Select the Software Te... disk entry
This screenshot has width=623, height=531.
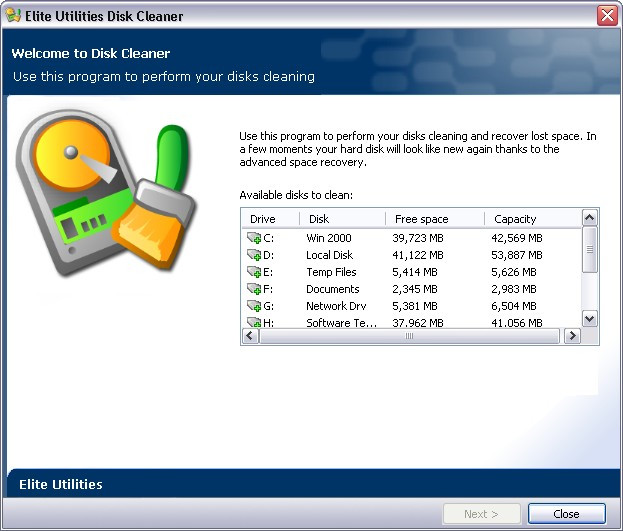[x=341, y=323]
